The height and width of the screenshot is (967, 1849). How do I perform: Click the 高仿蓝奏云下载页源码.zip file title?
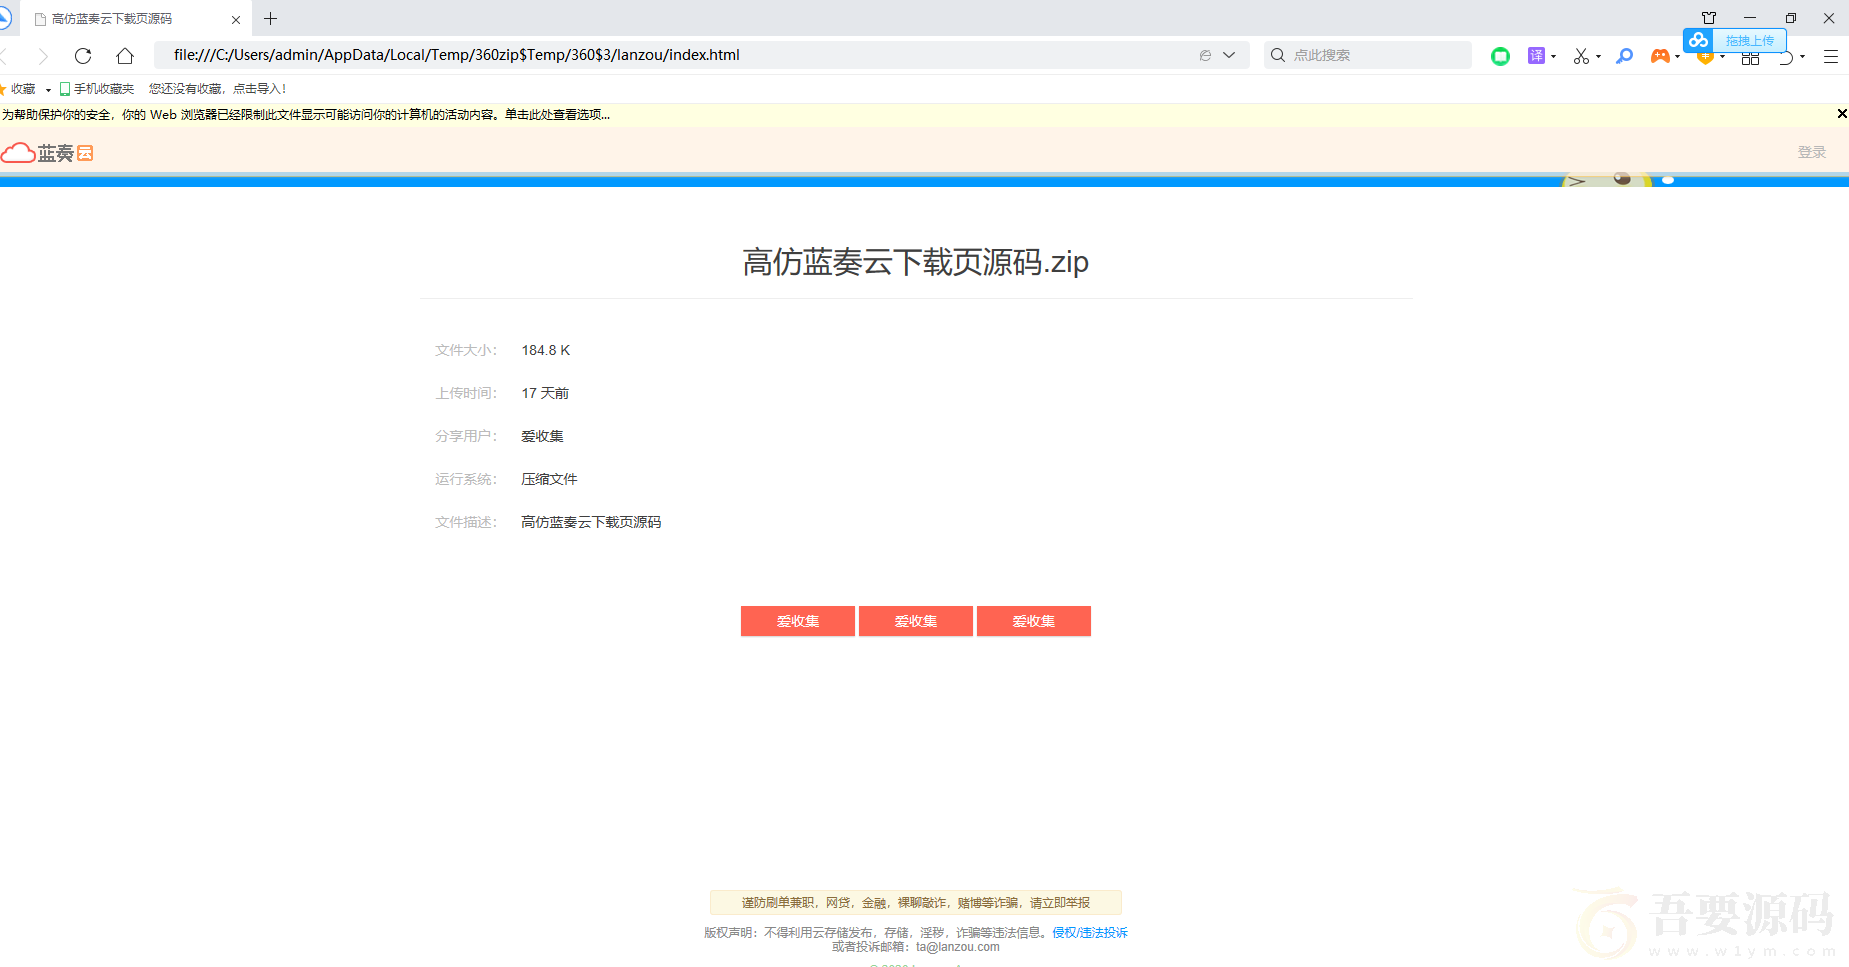(915, 262)
